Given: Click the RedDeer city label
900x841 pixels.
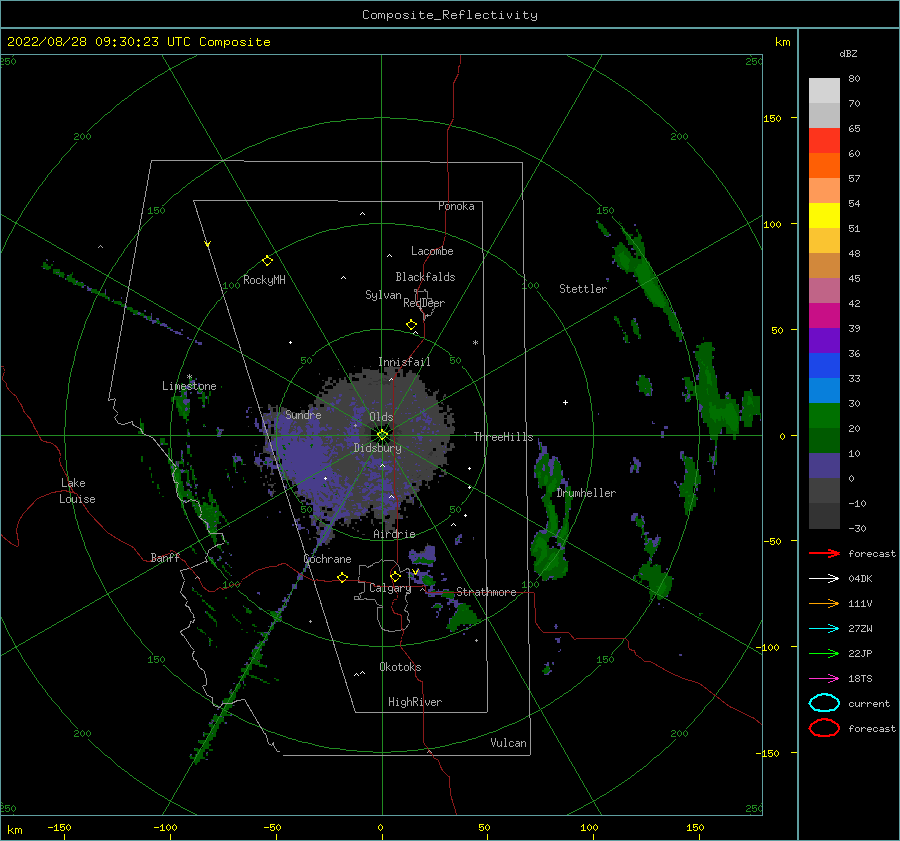Looking at the screenshot, I should pyautogui.click(x=424, y=303).
